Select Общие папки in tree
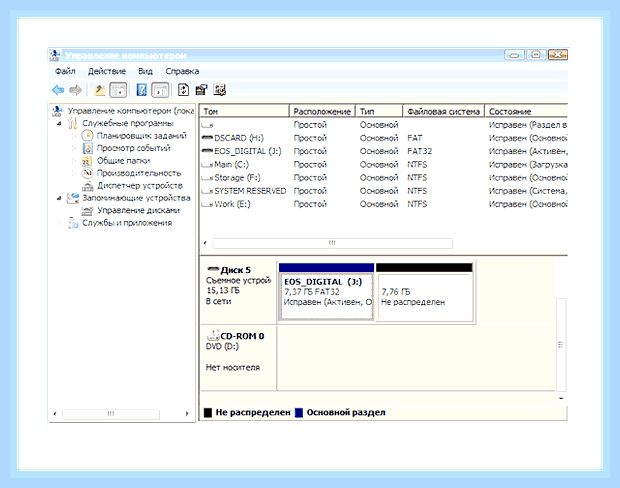620x488 pixels. pos(123,161)
